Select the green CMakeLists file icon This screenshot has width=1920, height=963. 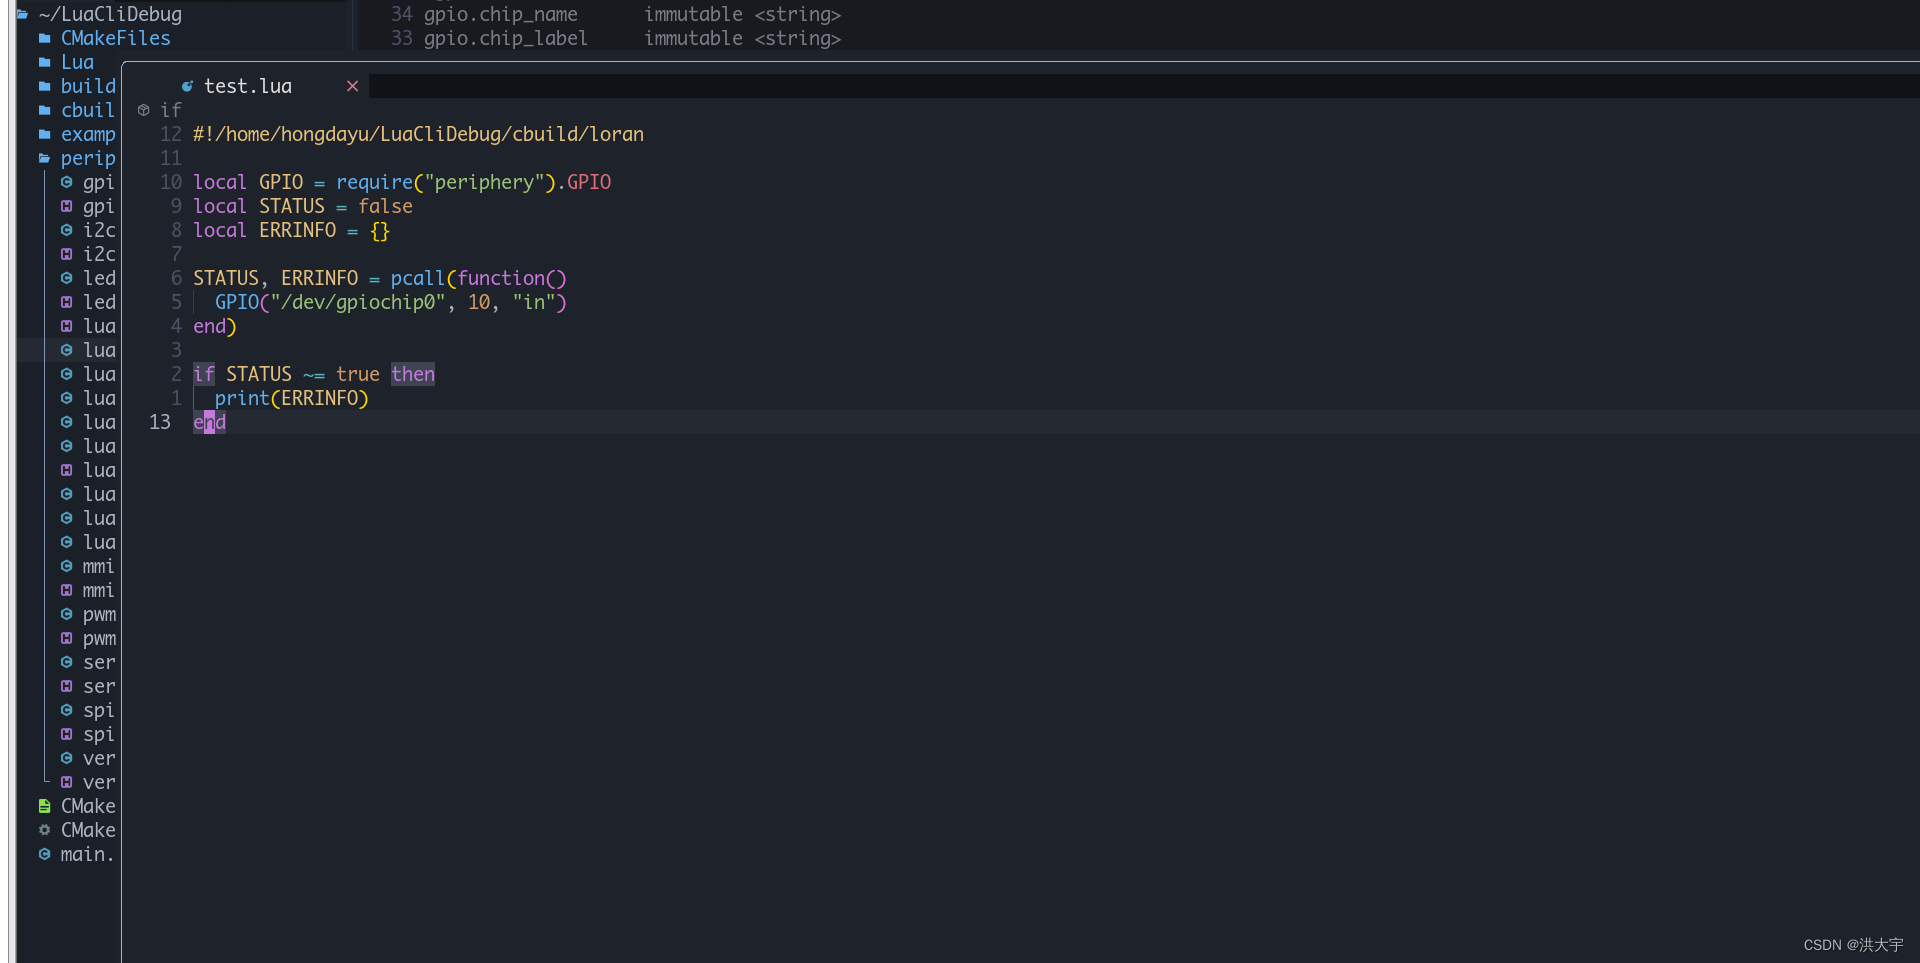(x=44, y=806)
